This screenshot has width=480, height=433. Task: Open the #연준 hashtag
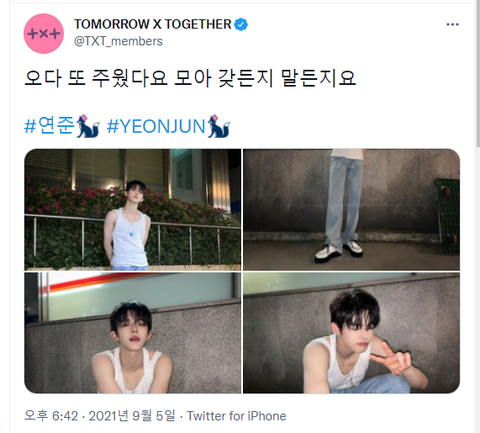[49, 126]
